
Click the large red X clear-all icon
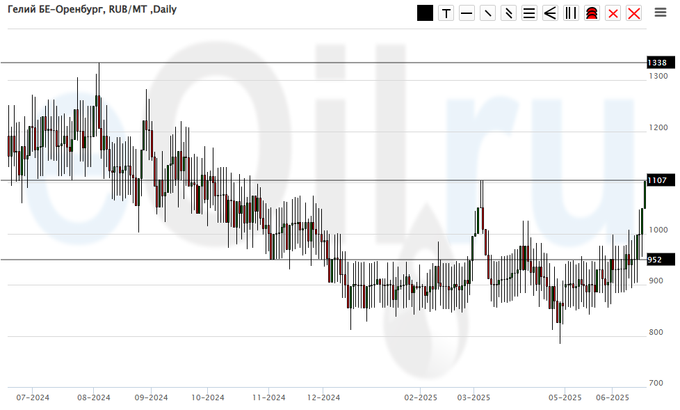coord(633,13)
